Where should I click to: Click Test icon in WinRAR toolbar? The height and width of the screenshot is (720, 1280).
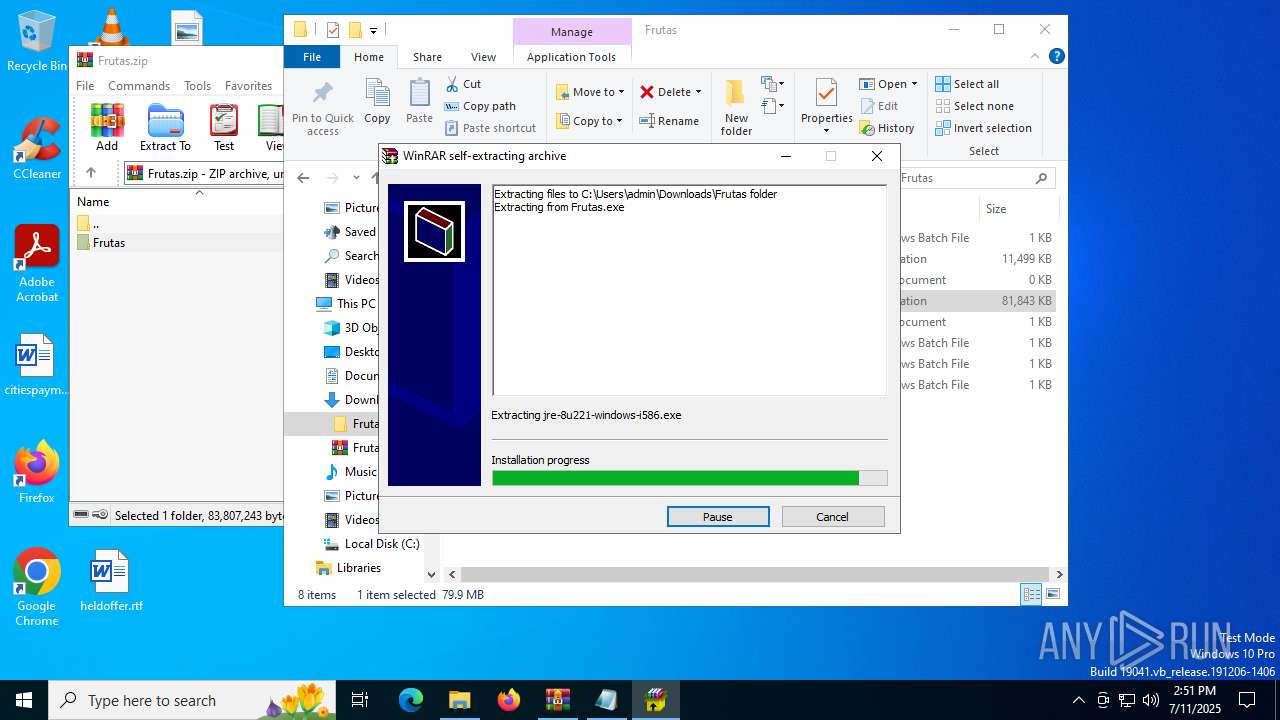(x=224, y=128)
